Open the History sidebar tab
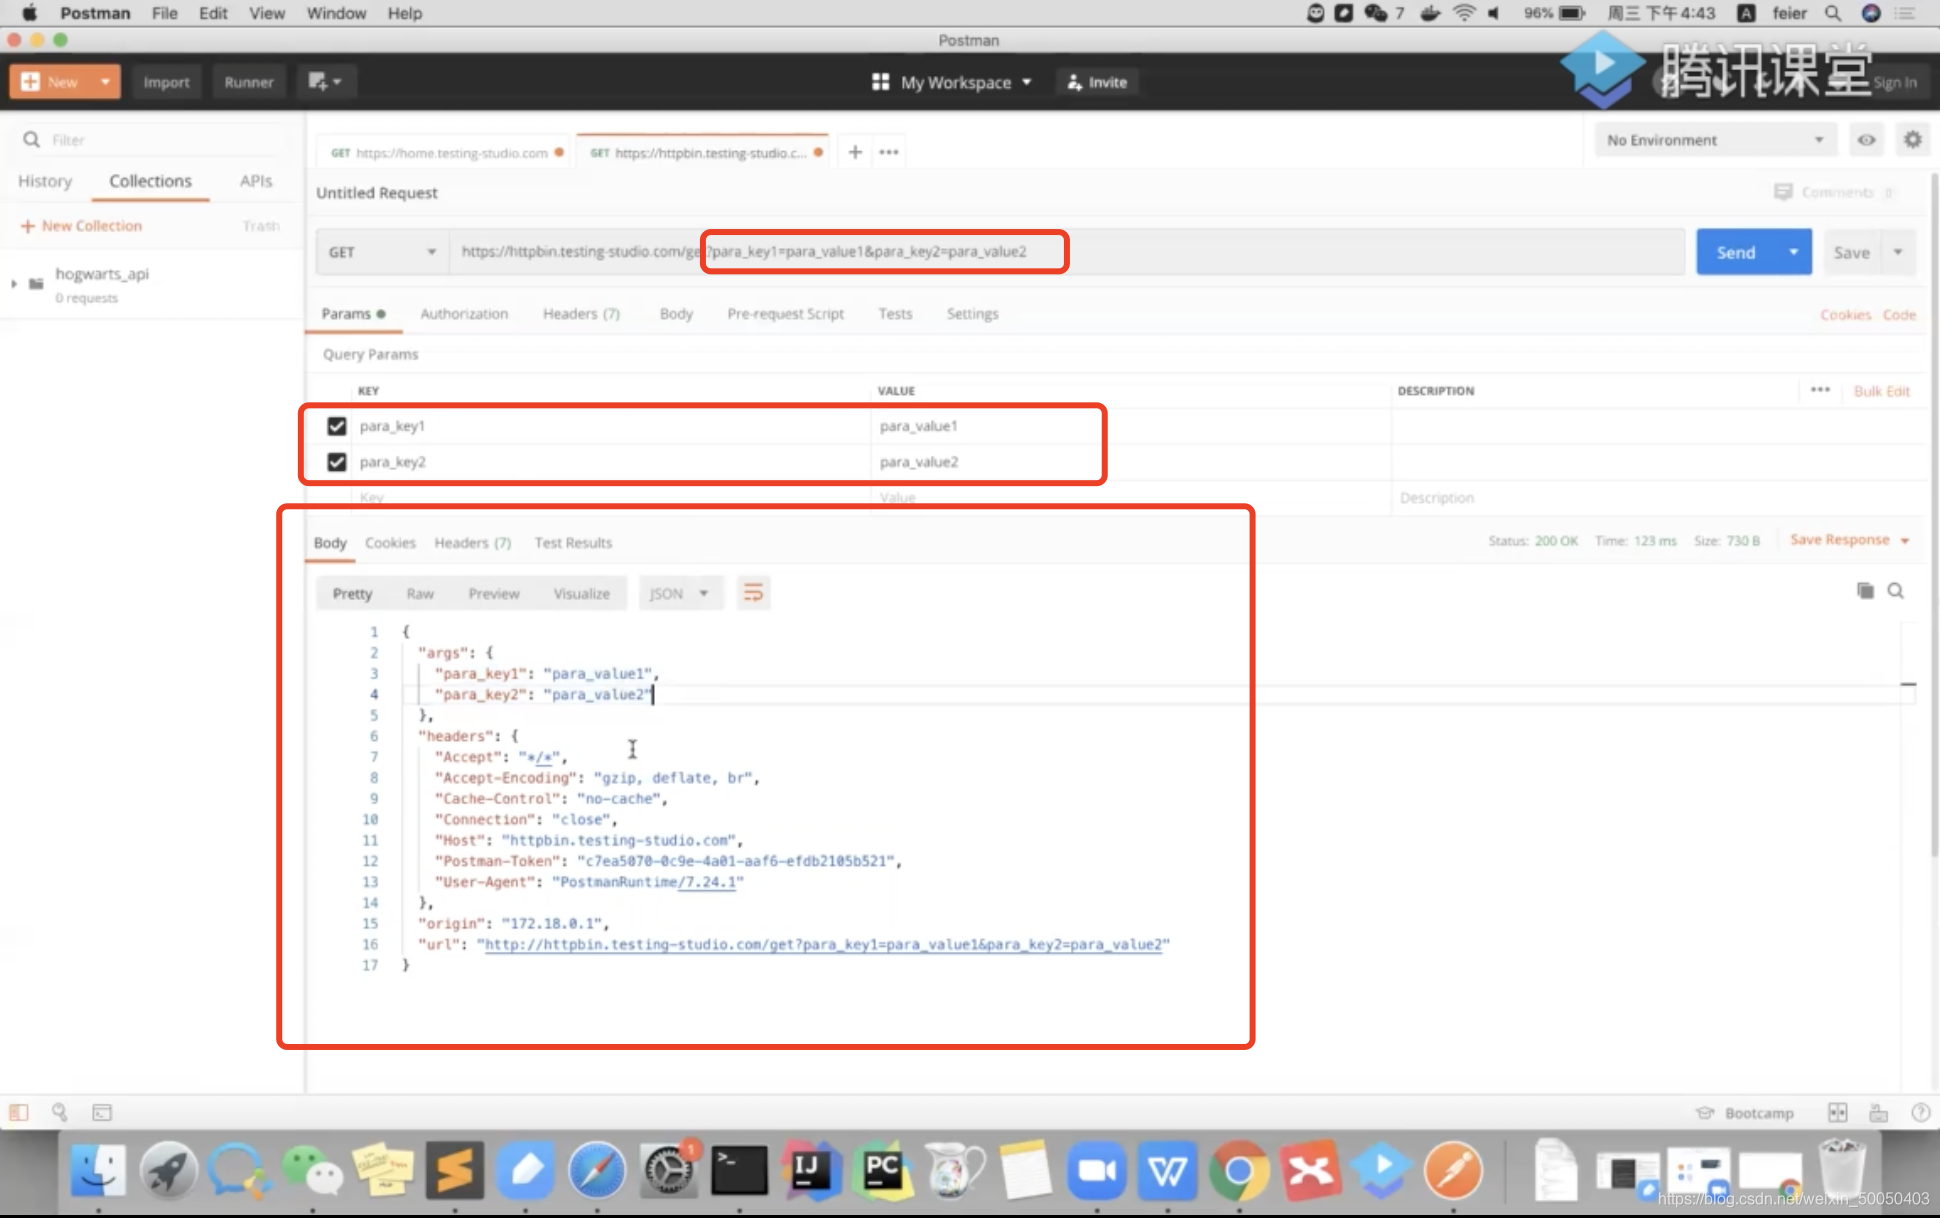 tap(45, 181)
